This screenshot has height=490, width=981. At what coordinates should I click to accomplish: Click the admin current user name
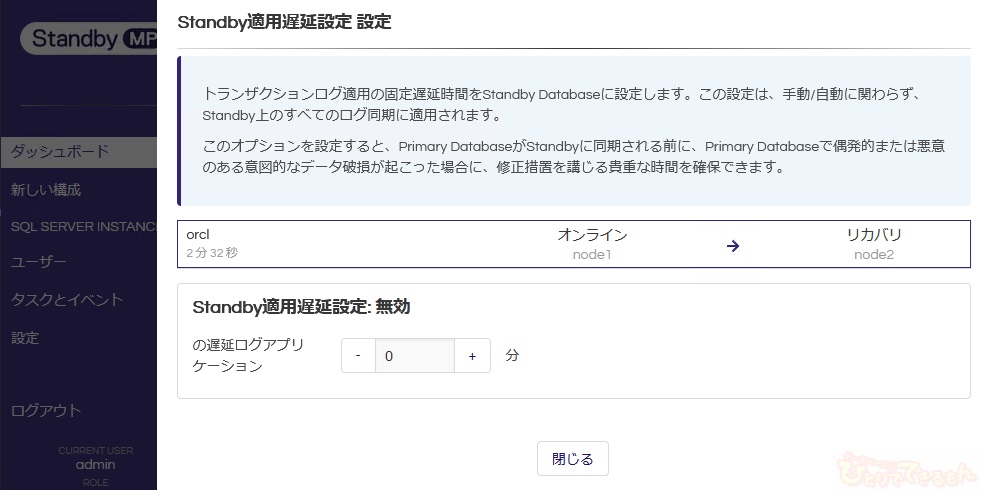click(95, 464)
